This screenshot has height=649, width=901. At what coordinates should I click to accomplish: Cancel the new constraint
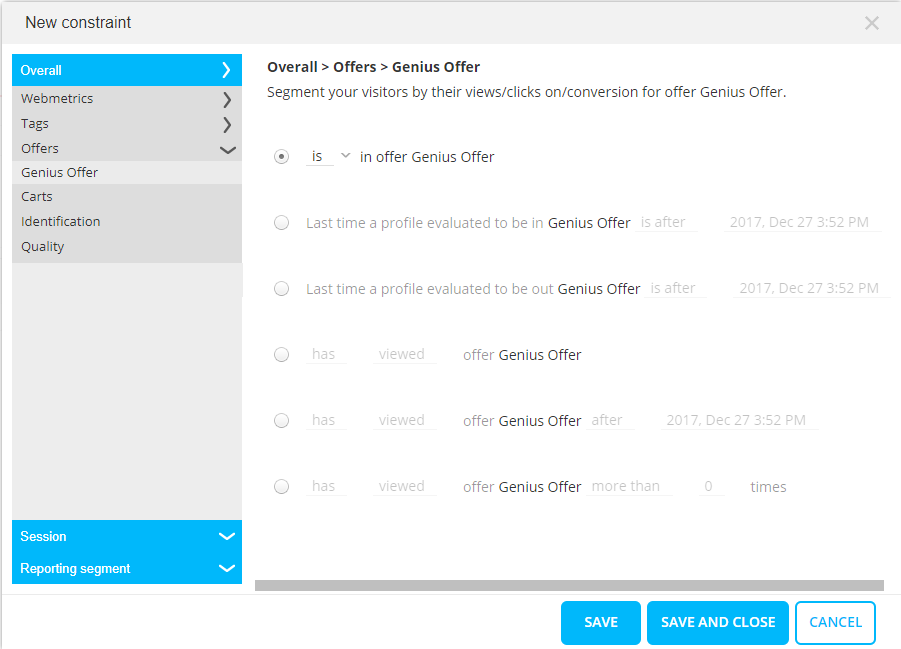(x=835, y=622)
